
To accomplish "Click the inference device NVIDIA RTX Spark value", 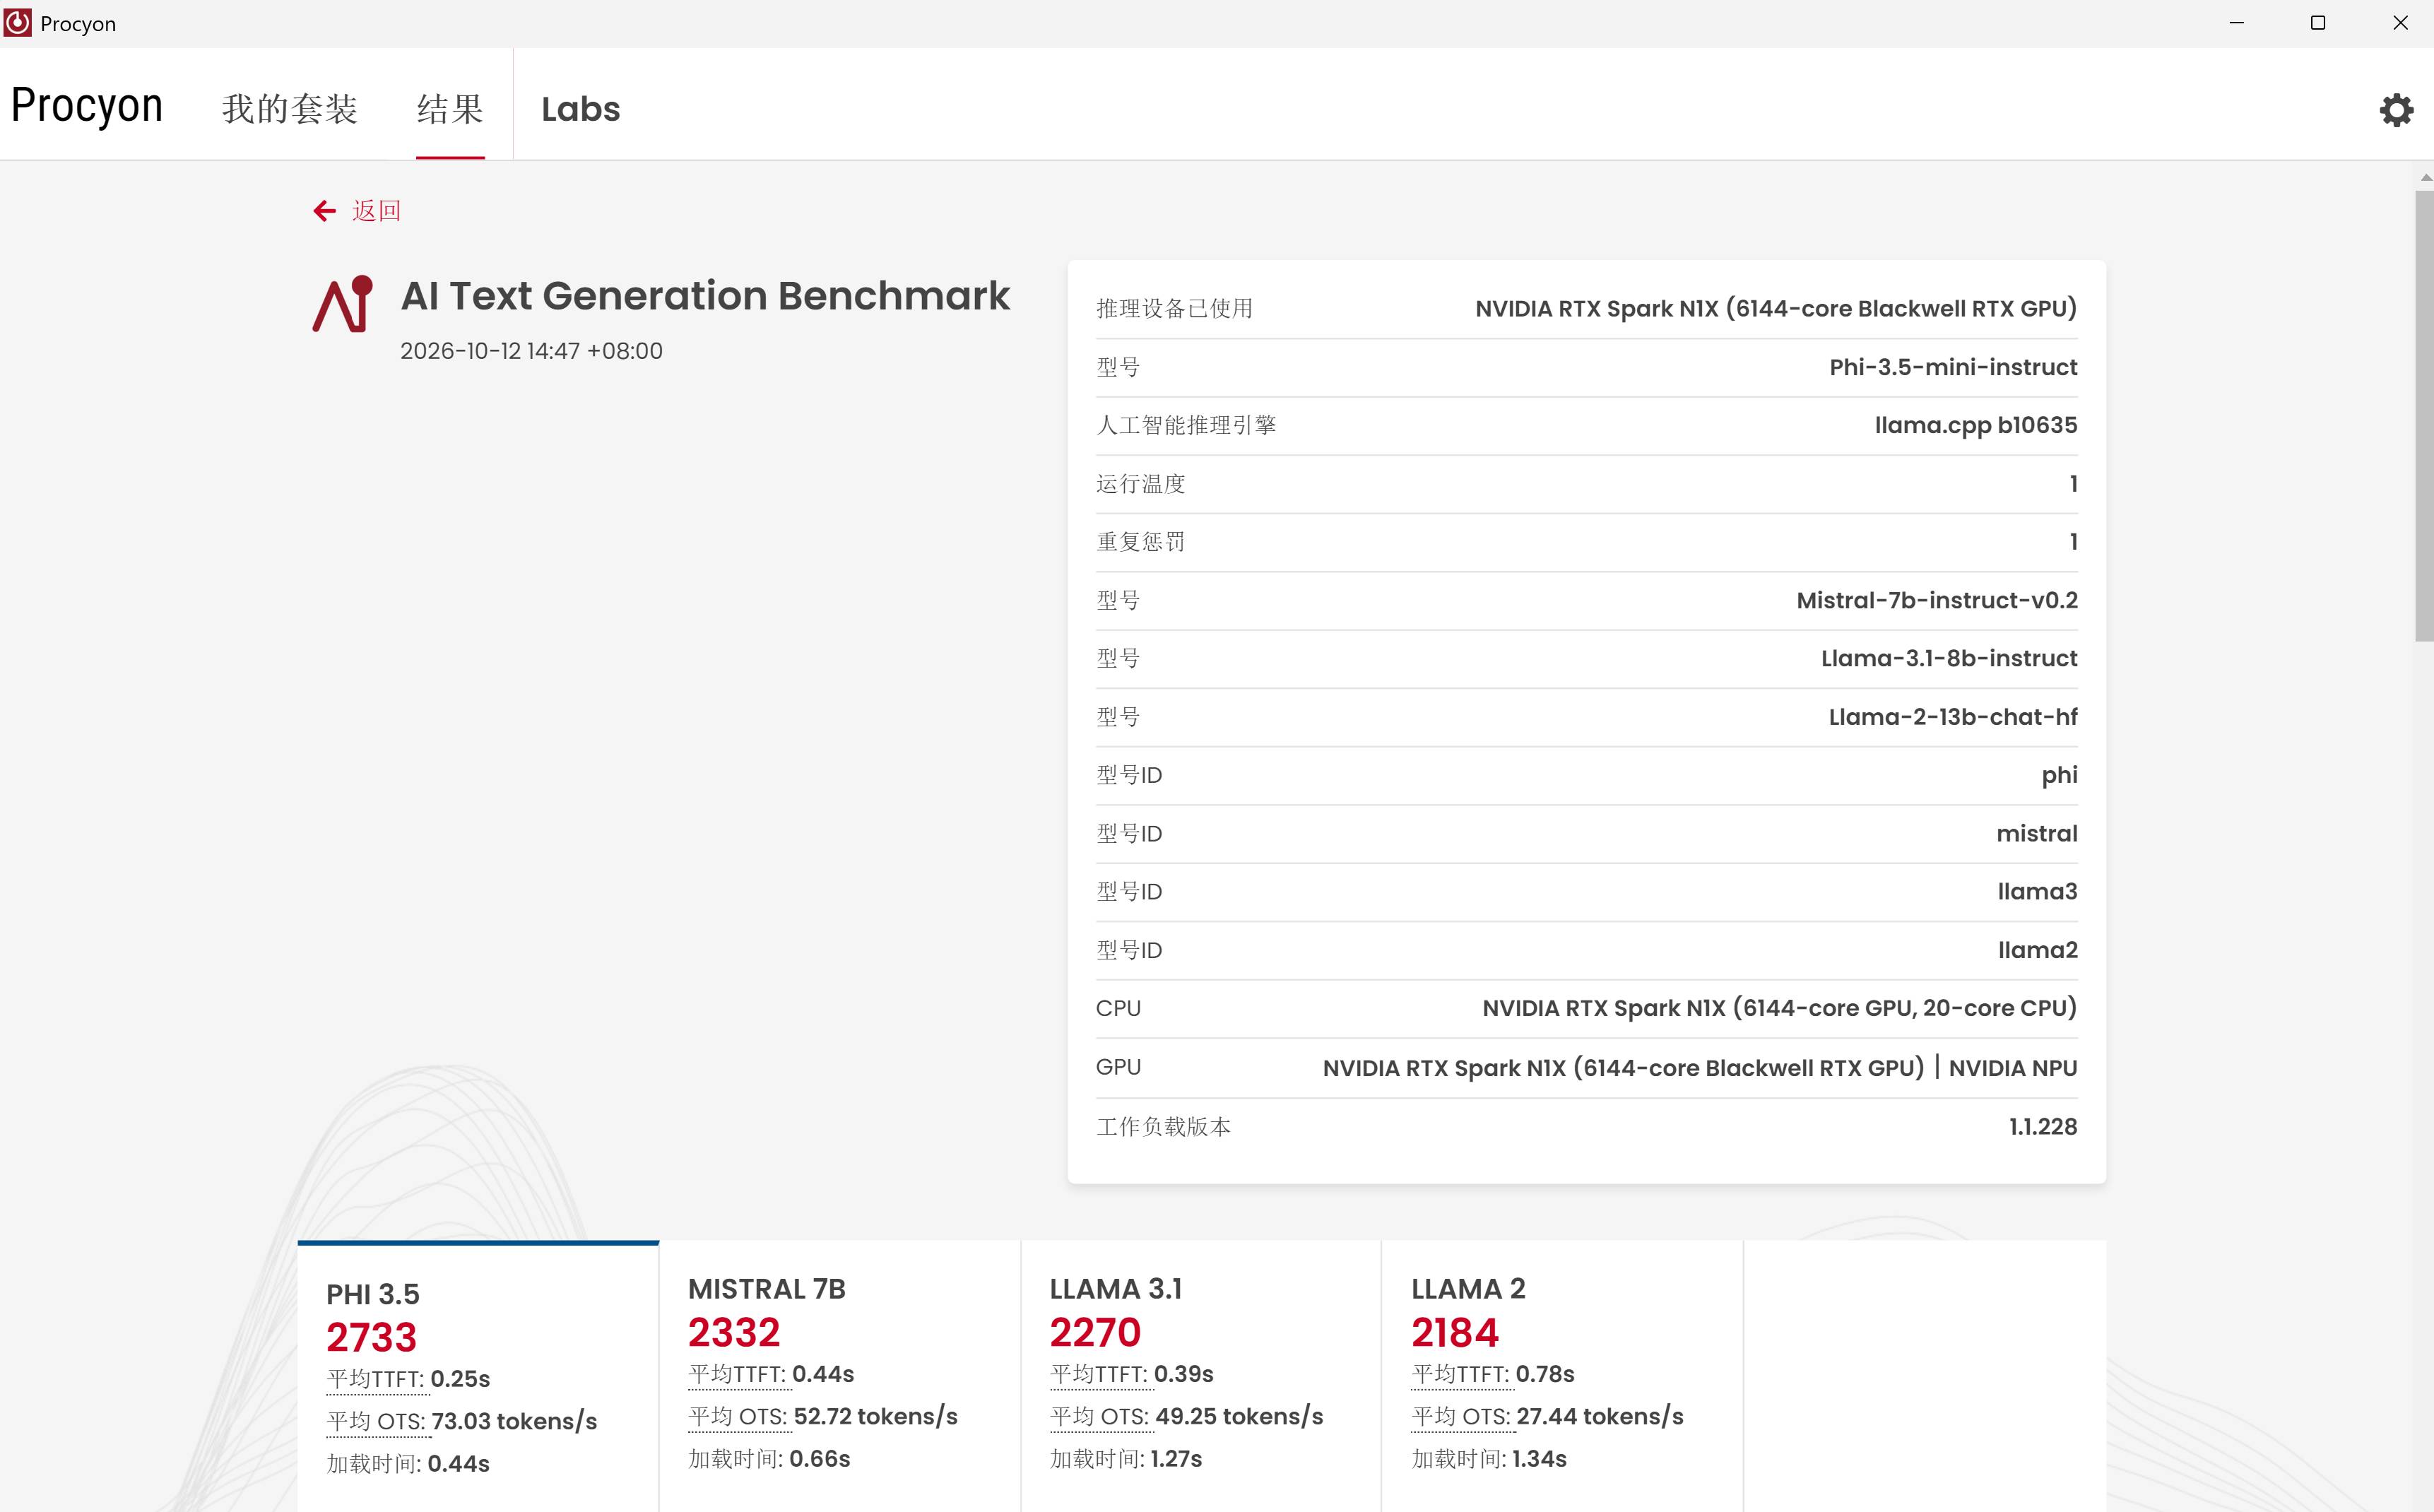I will coord(1776,308).
